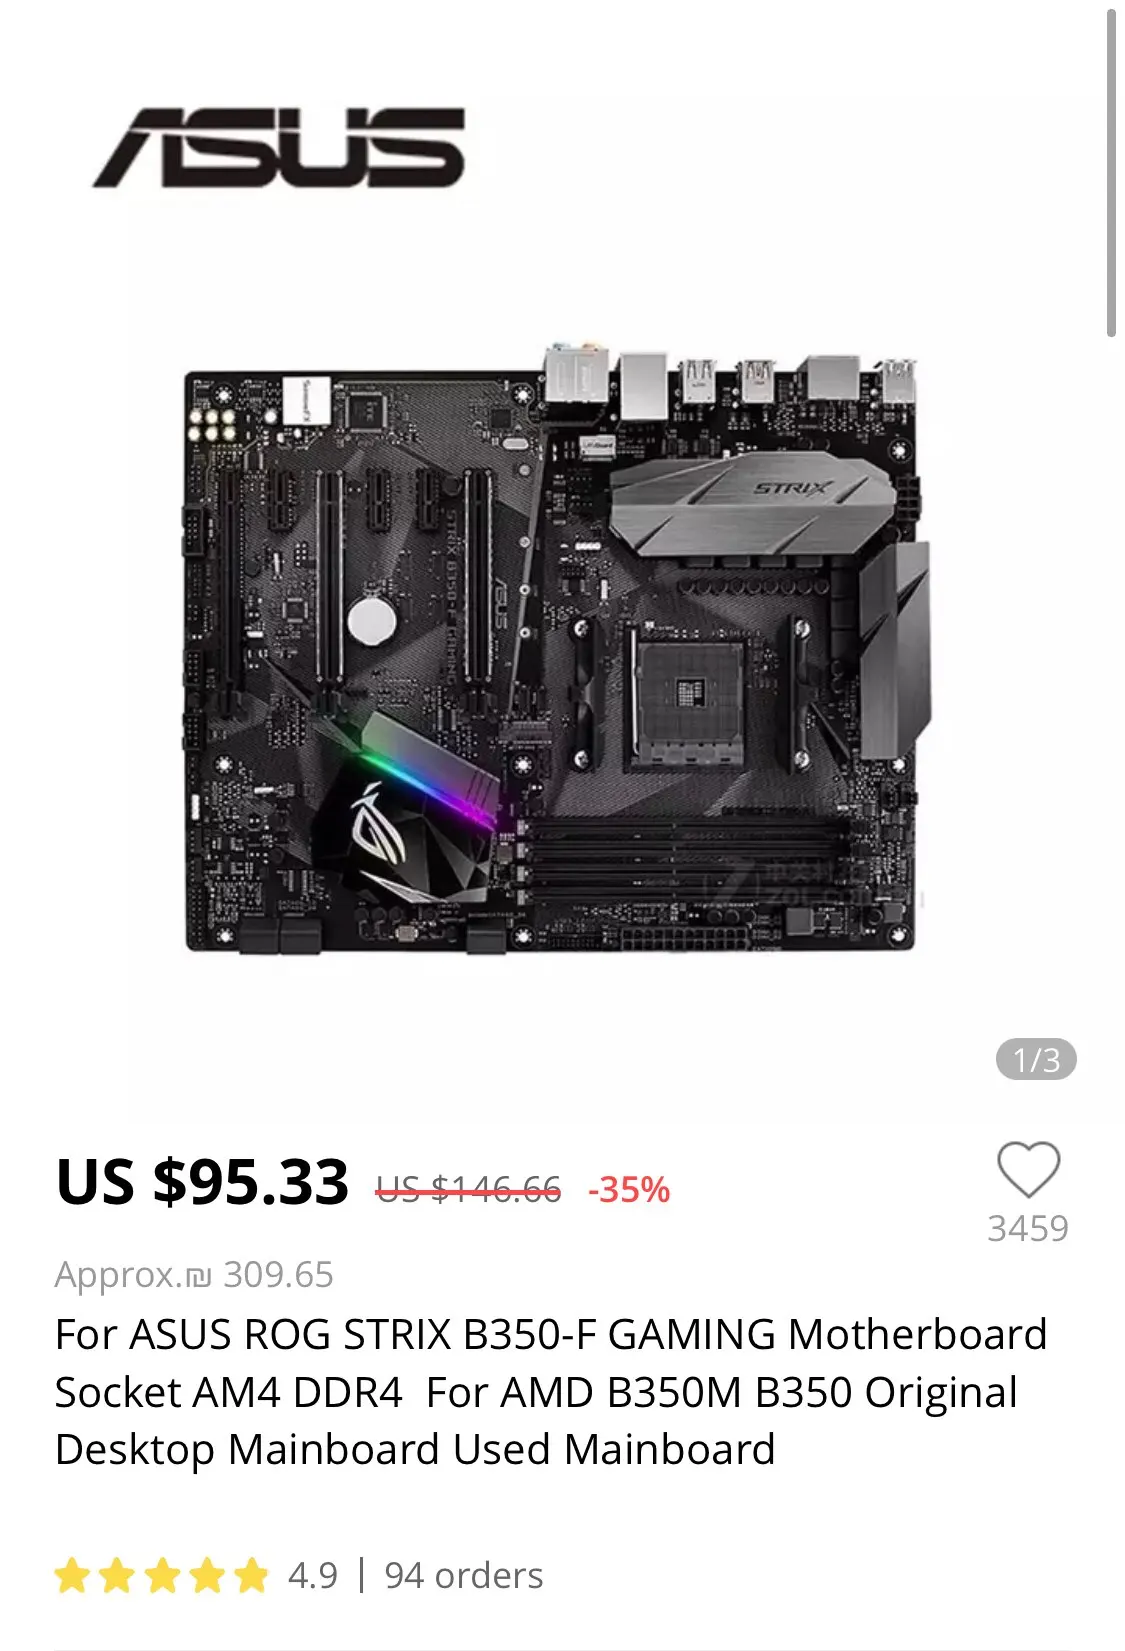The width and height of the screenshot is (1125, 1651).
Task: Click the ROG eye logo on motherboard image
Action: click(380, 826)
